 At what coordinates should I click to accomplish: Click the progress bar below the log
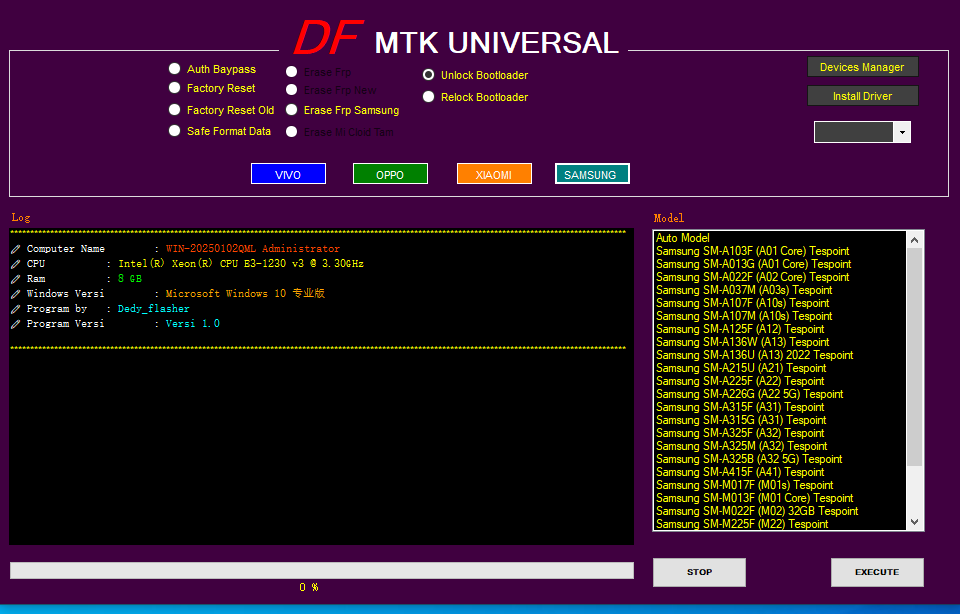[321, 571]
